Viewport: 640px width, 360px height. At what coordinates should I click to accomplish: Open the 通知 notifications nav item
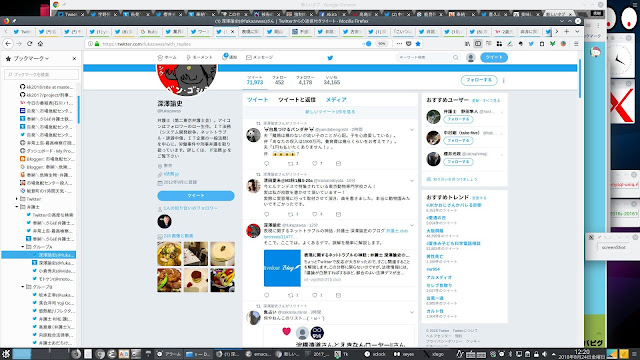pos(230,57)
